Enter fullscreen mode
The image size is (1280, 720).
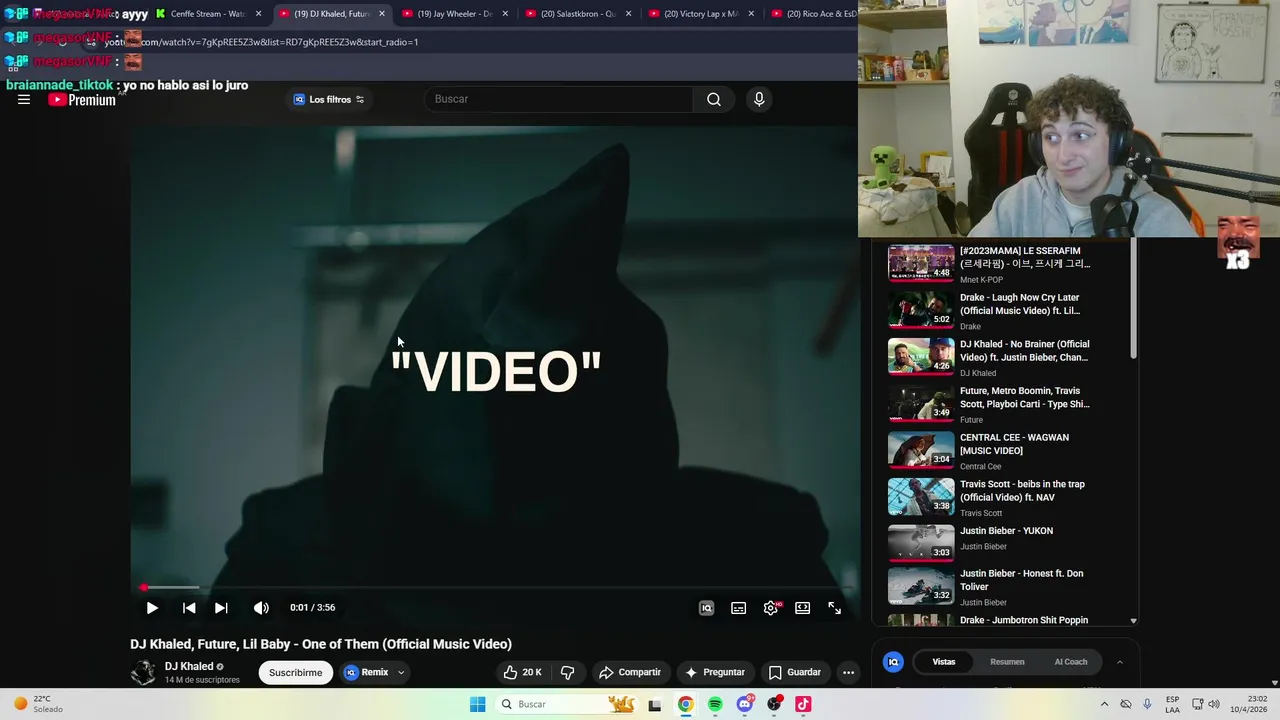click(834, 608)
